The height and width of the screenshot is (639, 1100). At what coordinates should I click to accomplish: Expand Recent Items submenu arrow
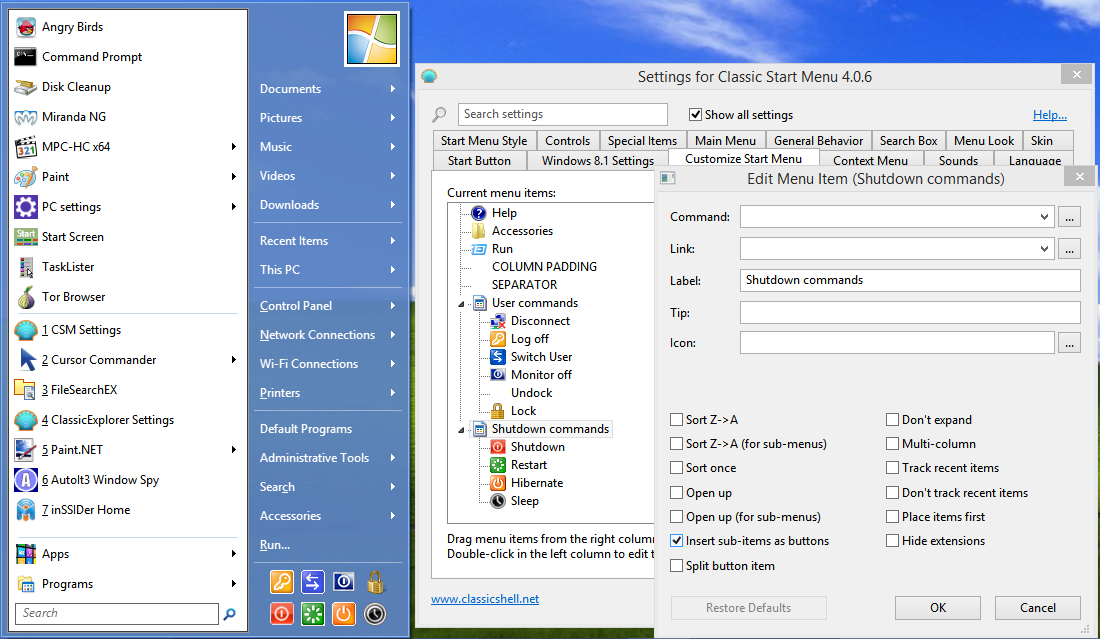393,241
